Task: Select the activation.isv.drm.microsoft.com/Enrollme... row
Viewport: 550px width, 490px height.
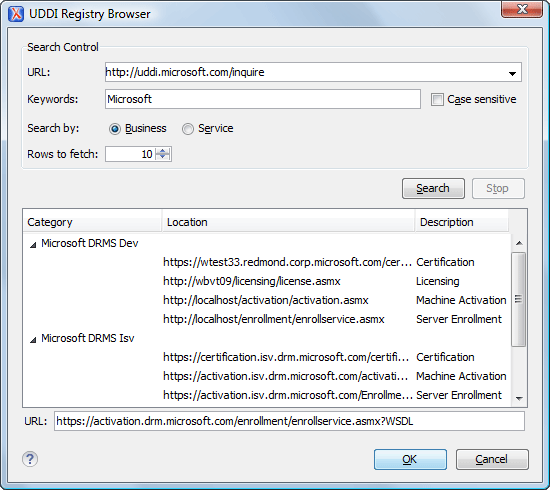Action: [x=288, y=395]
